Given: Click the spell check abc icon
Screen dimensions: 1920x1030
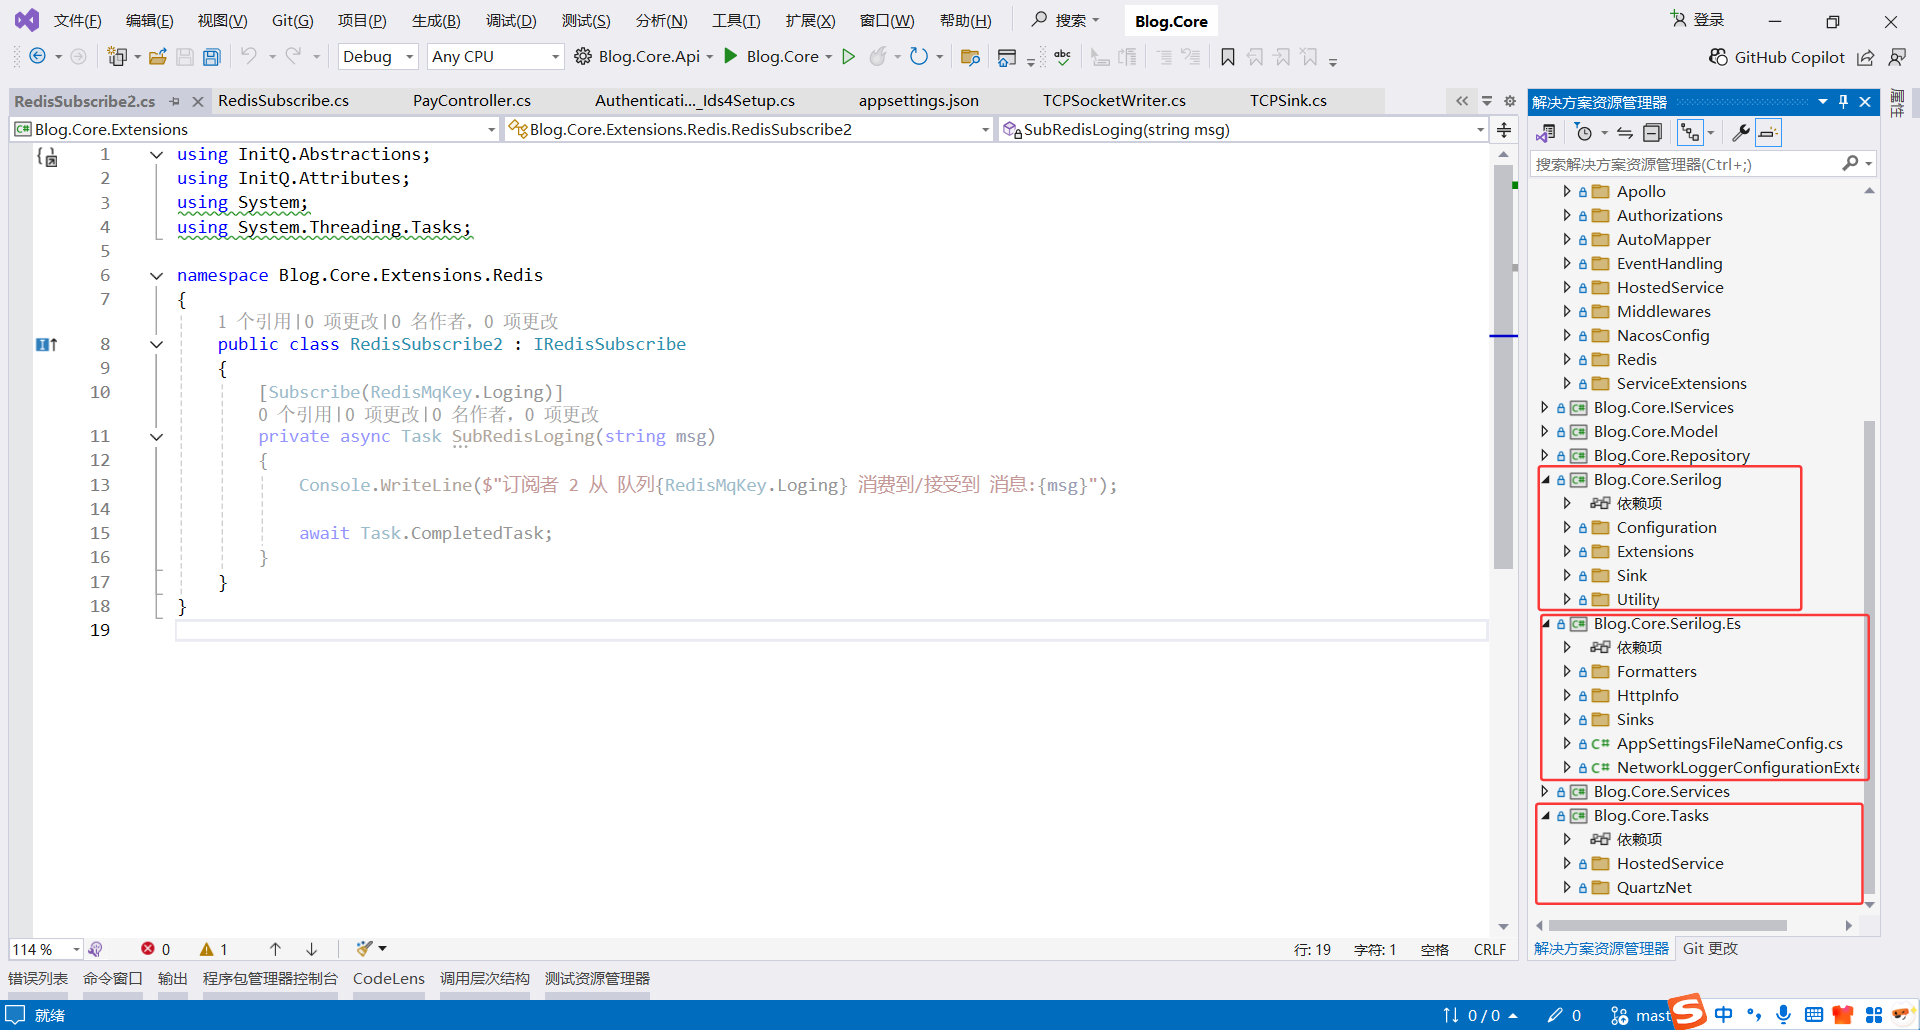Looking at the screenshot, I should [1062, 57].
